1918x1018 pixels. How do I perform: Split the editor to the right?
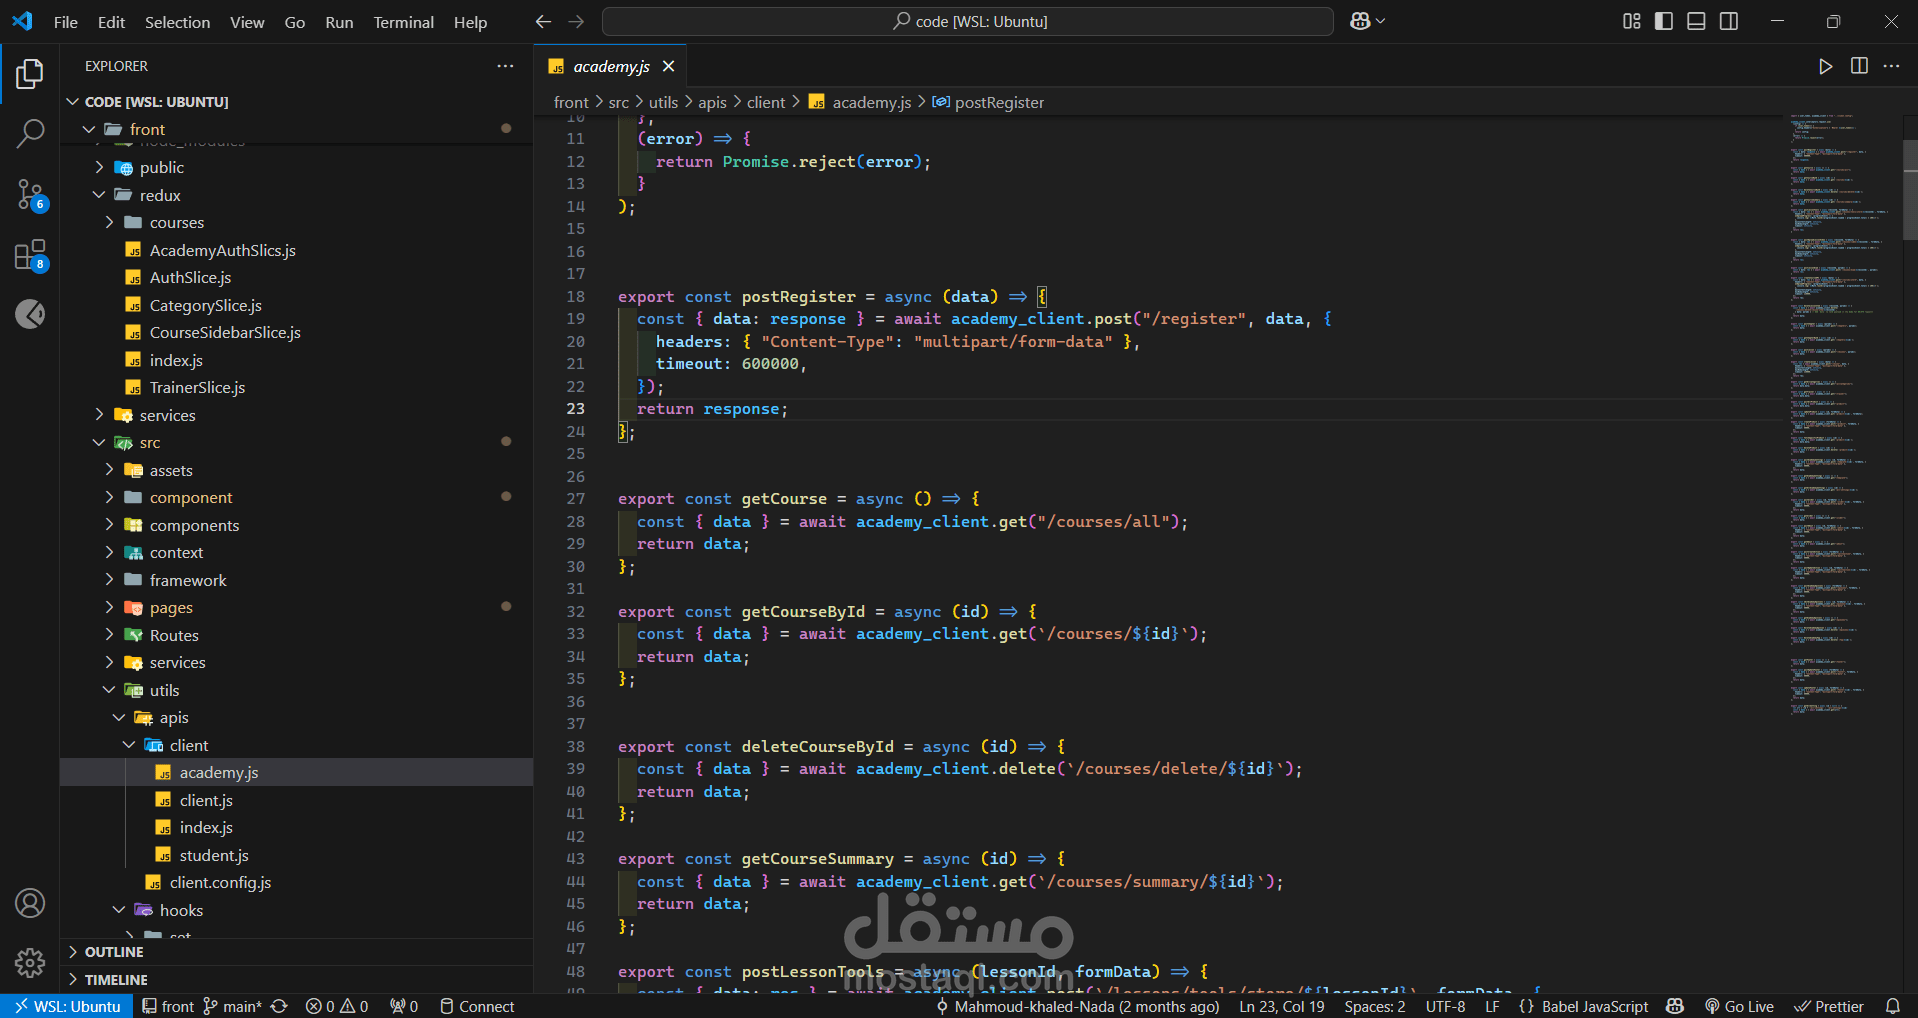pos(1859,66)
